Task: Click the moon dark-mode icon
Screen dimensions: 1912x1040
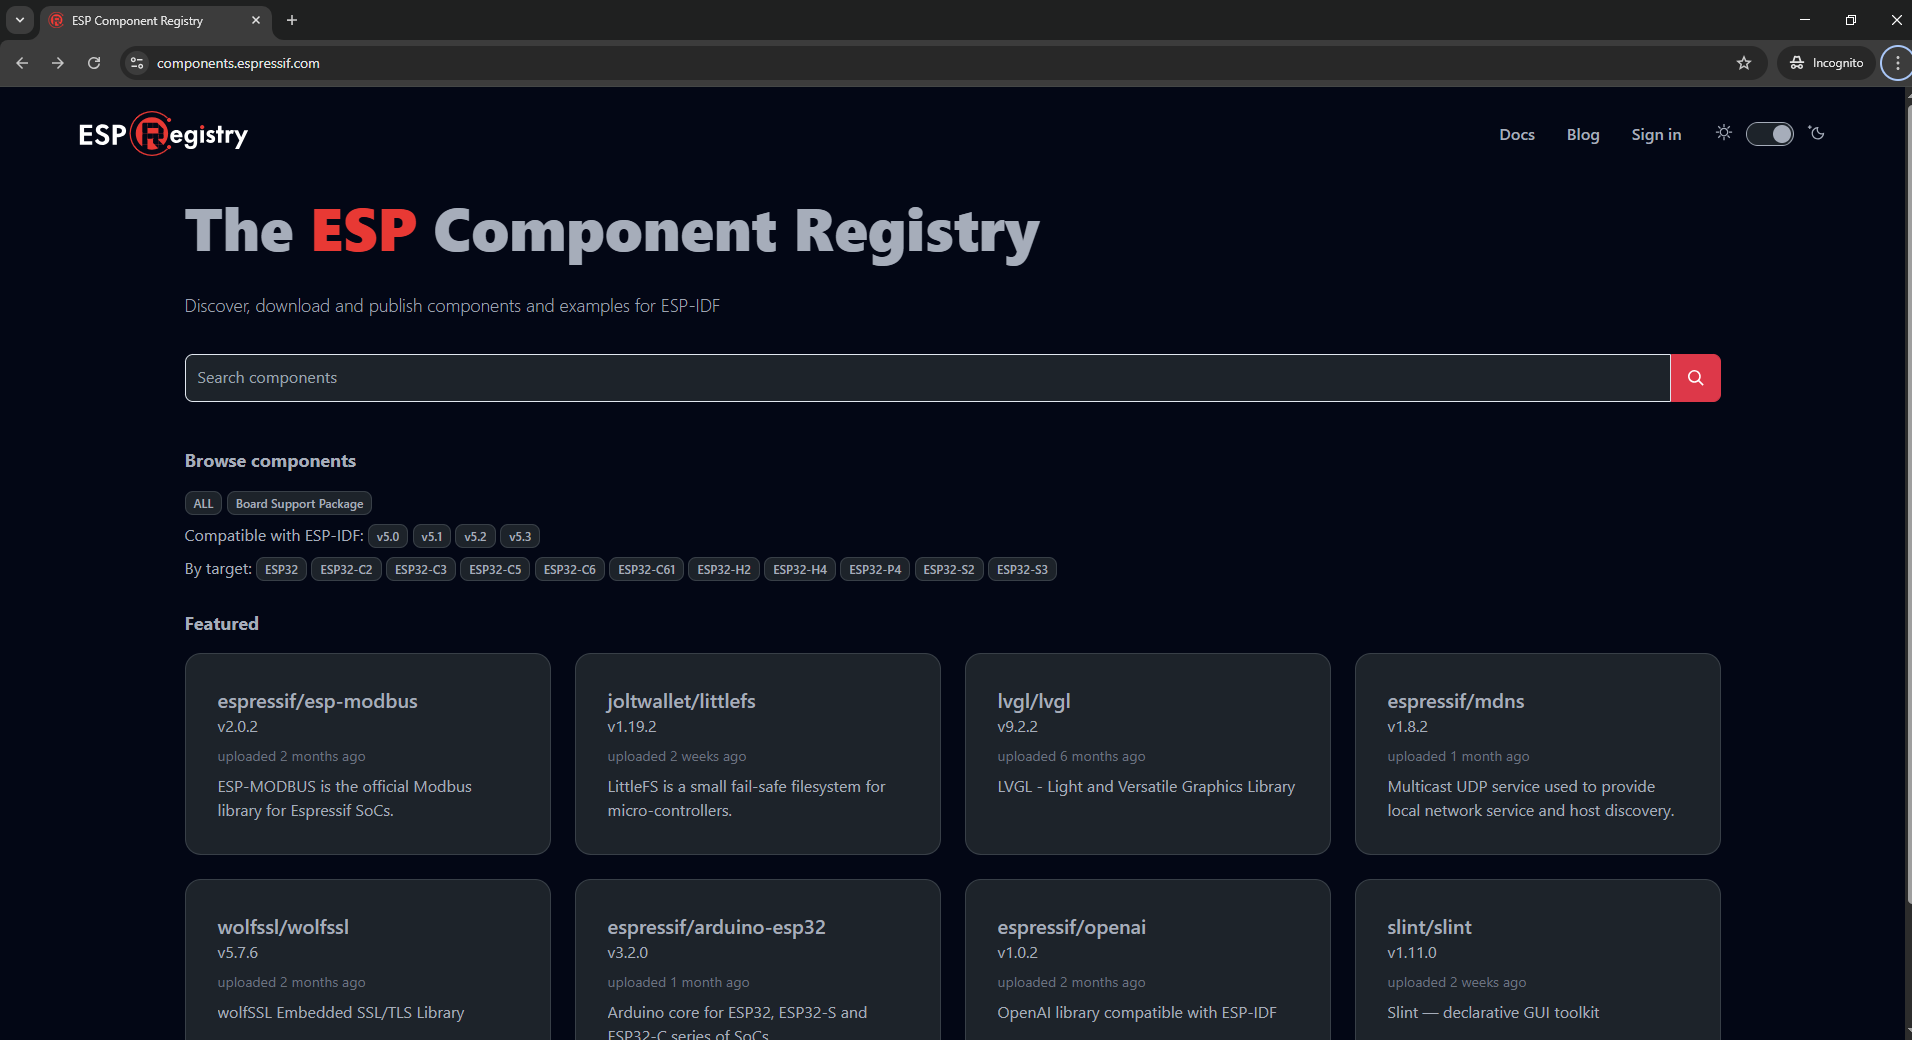Action: click(x=1817, y=133)
